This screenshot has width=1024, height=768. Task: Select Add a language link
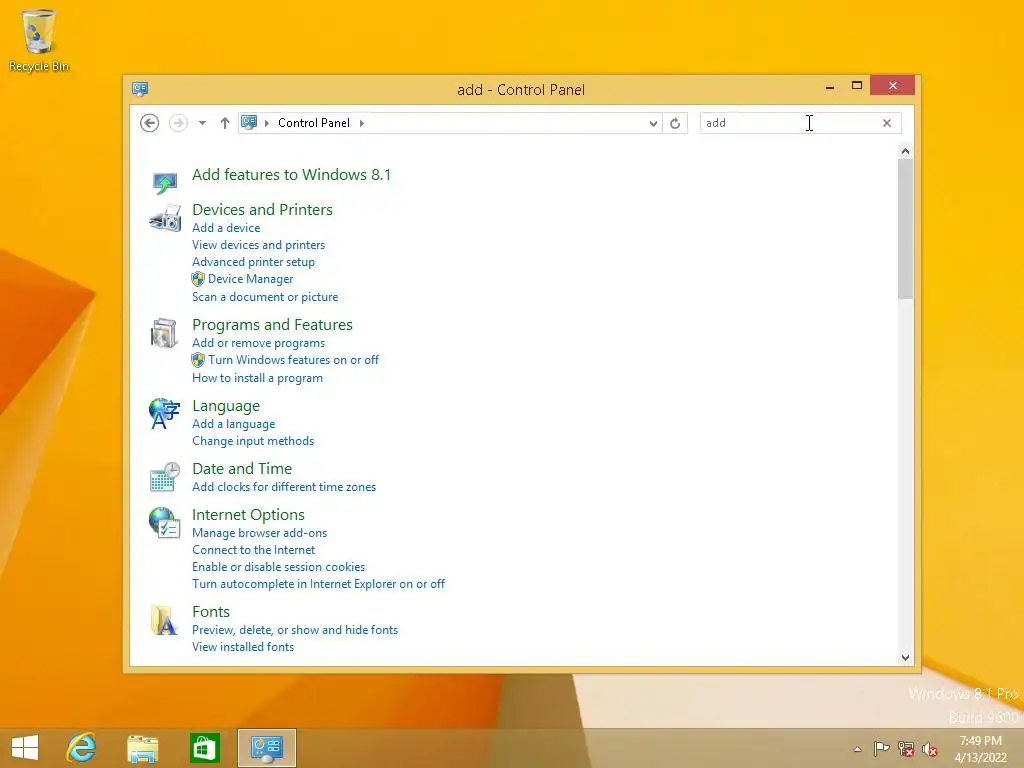(x=234, y=424)
